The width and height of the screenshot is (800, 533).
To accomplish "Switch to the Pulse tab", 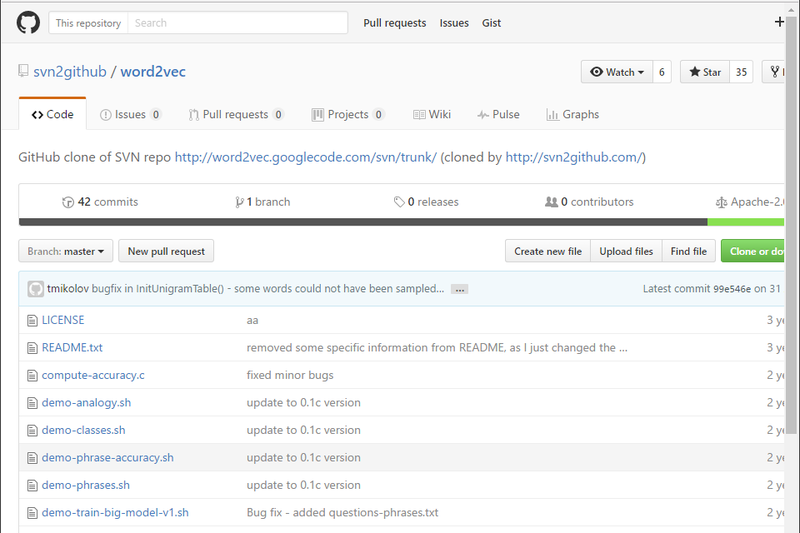I will (x=498, y=114).
